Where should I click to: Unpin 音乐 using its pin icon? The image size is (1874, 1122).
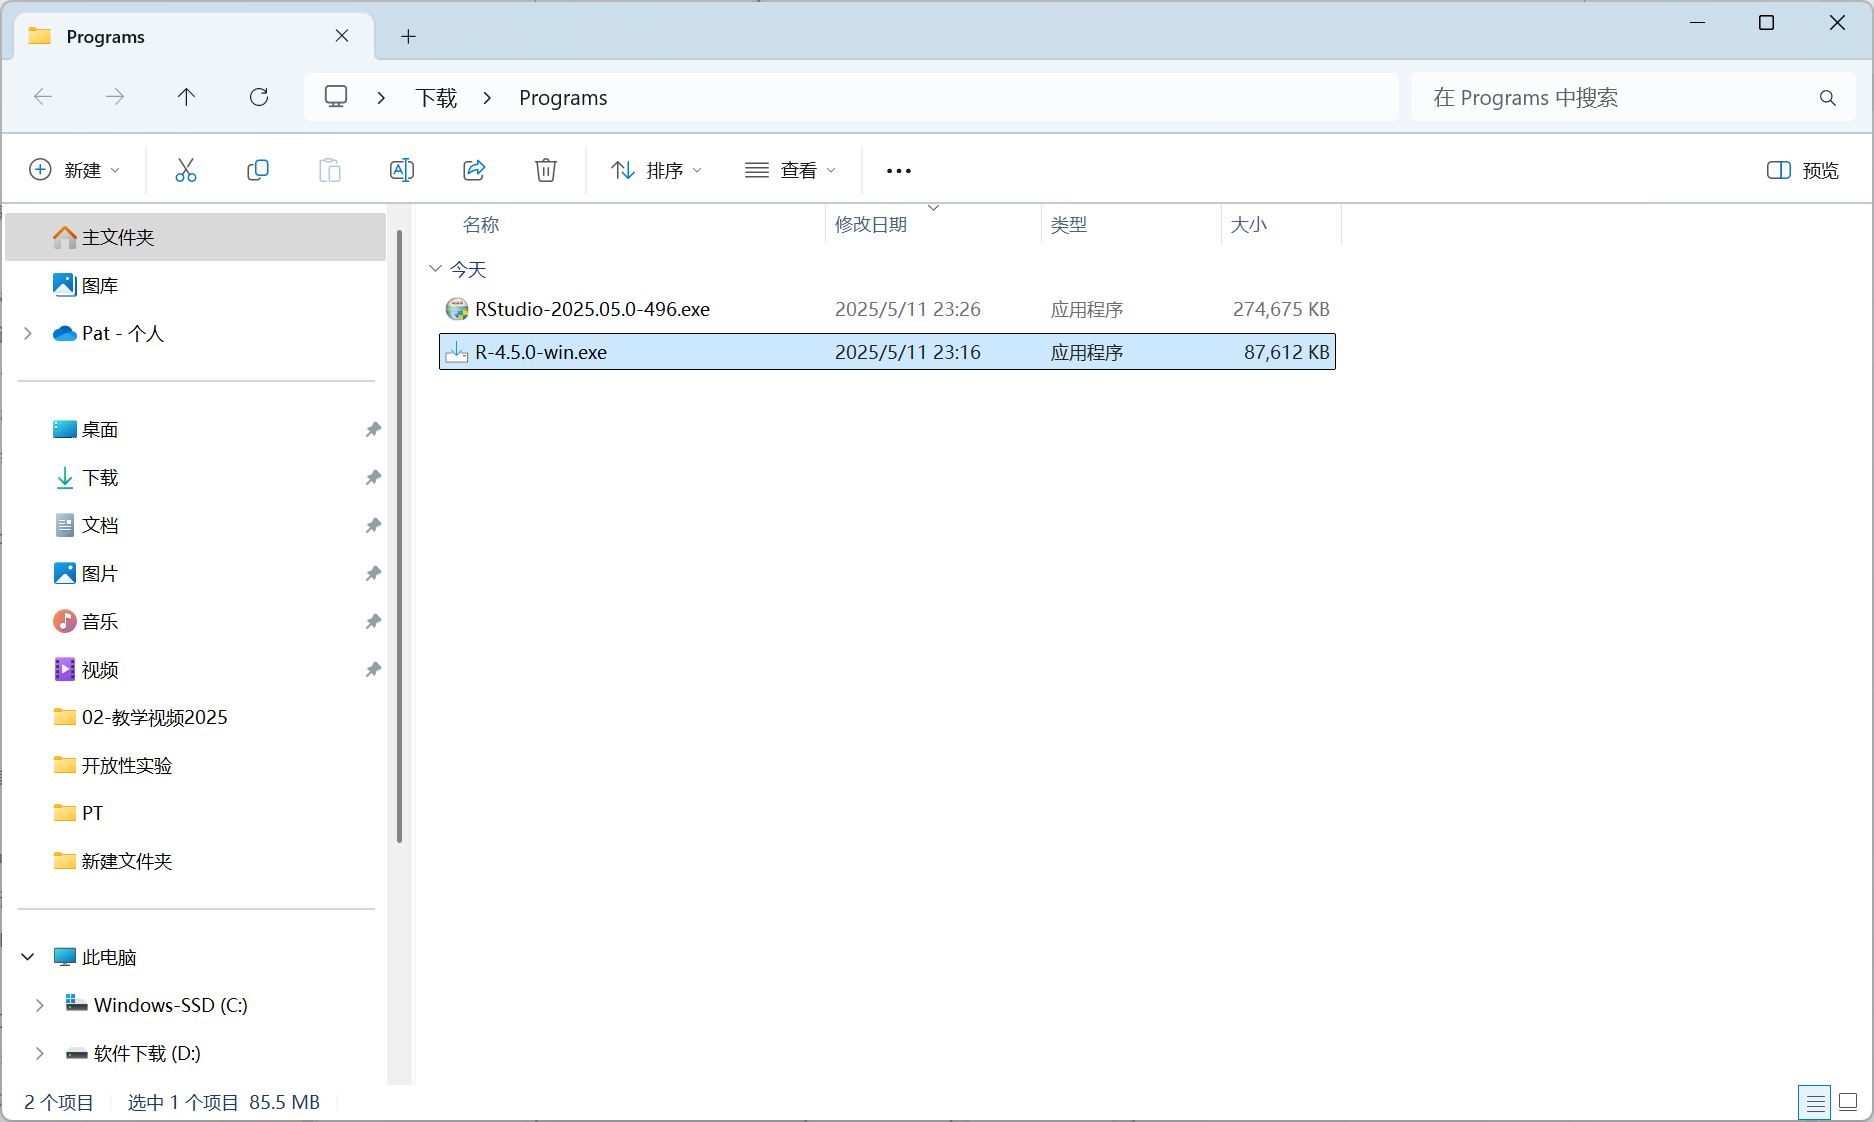pyautogui.click(x=373, y=621)
